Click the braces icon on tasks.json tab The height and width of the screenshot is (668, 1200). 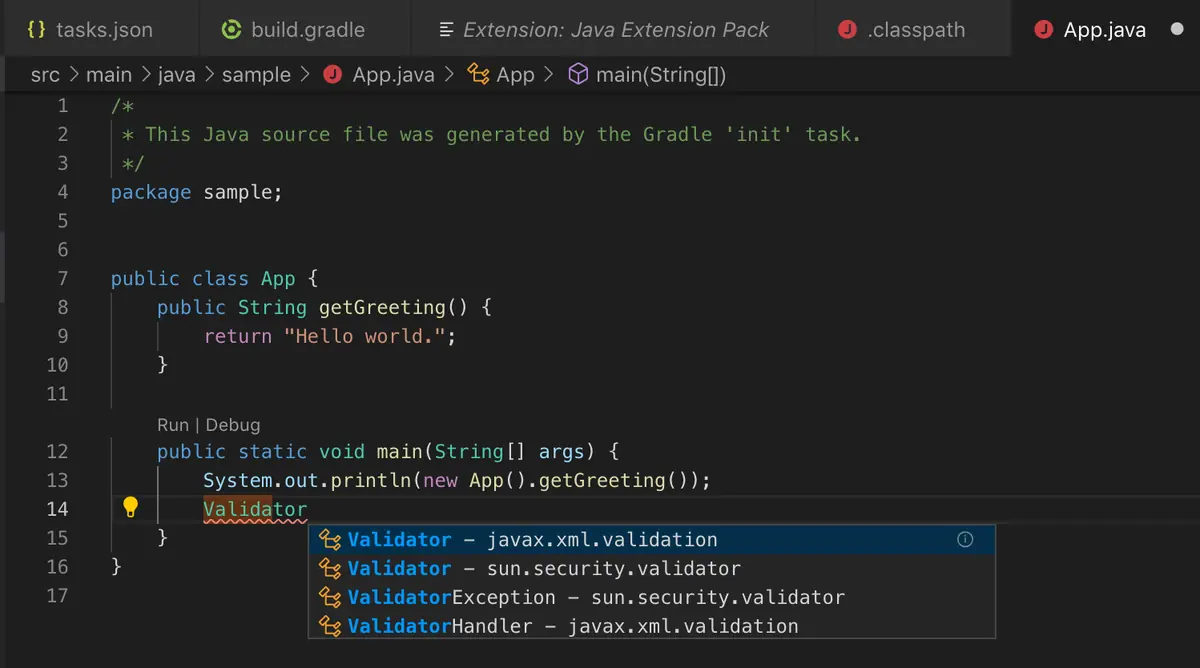[x=37, y=29]
